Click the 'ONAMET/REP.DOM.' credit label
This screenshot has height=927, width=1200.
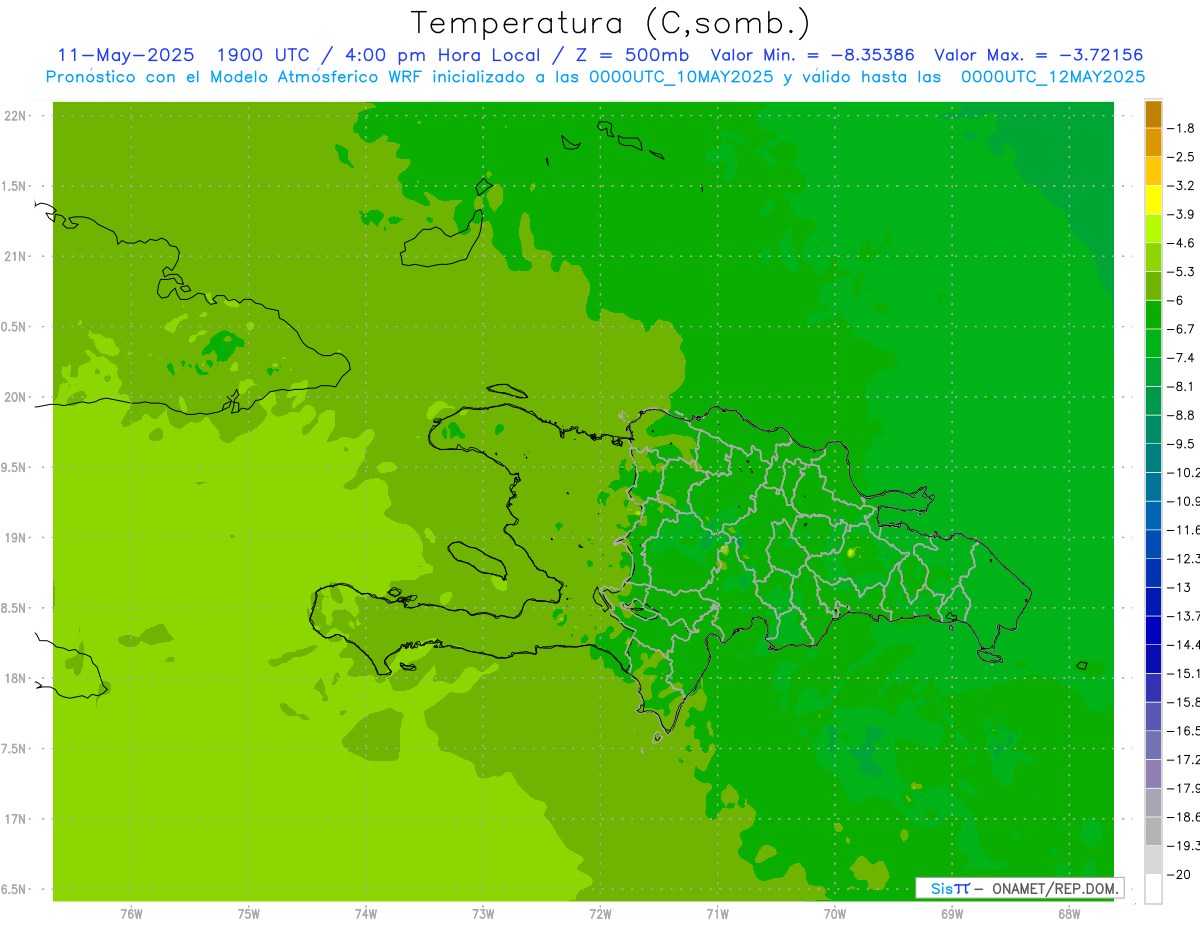coord(1054,888)
